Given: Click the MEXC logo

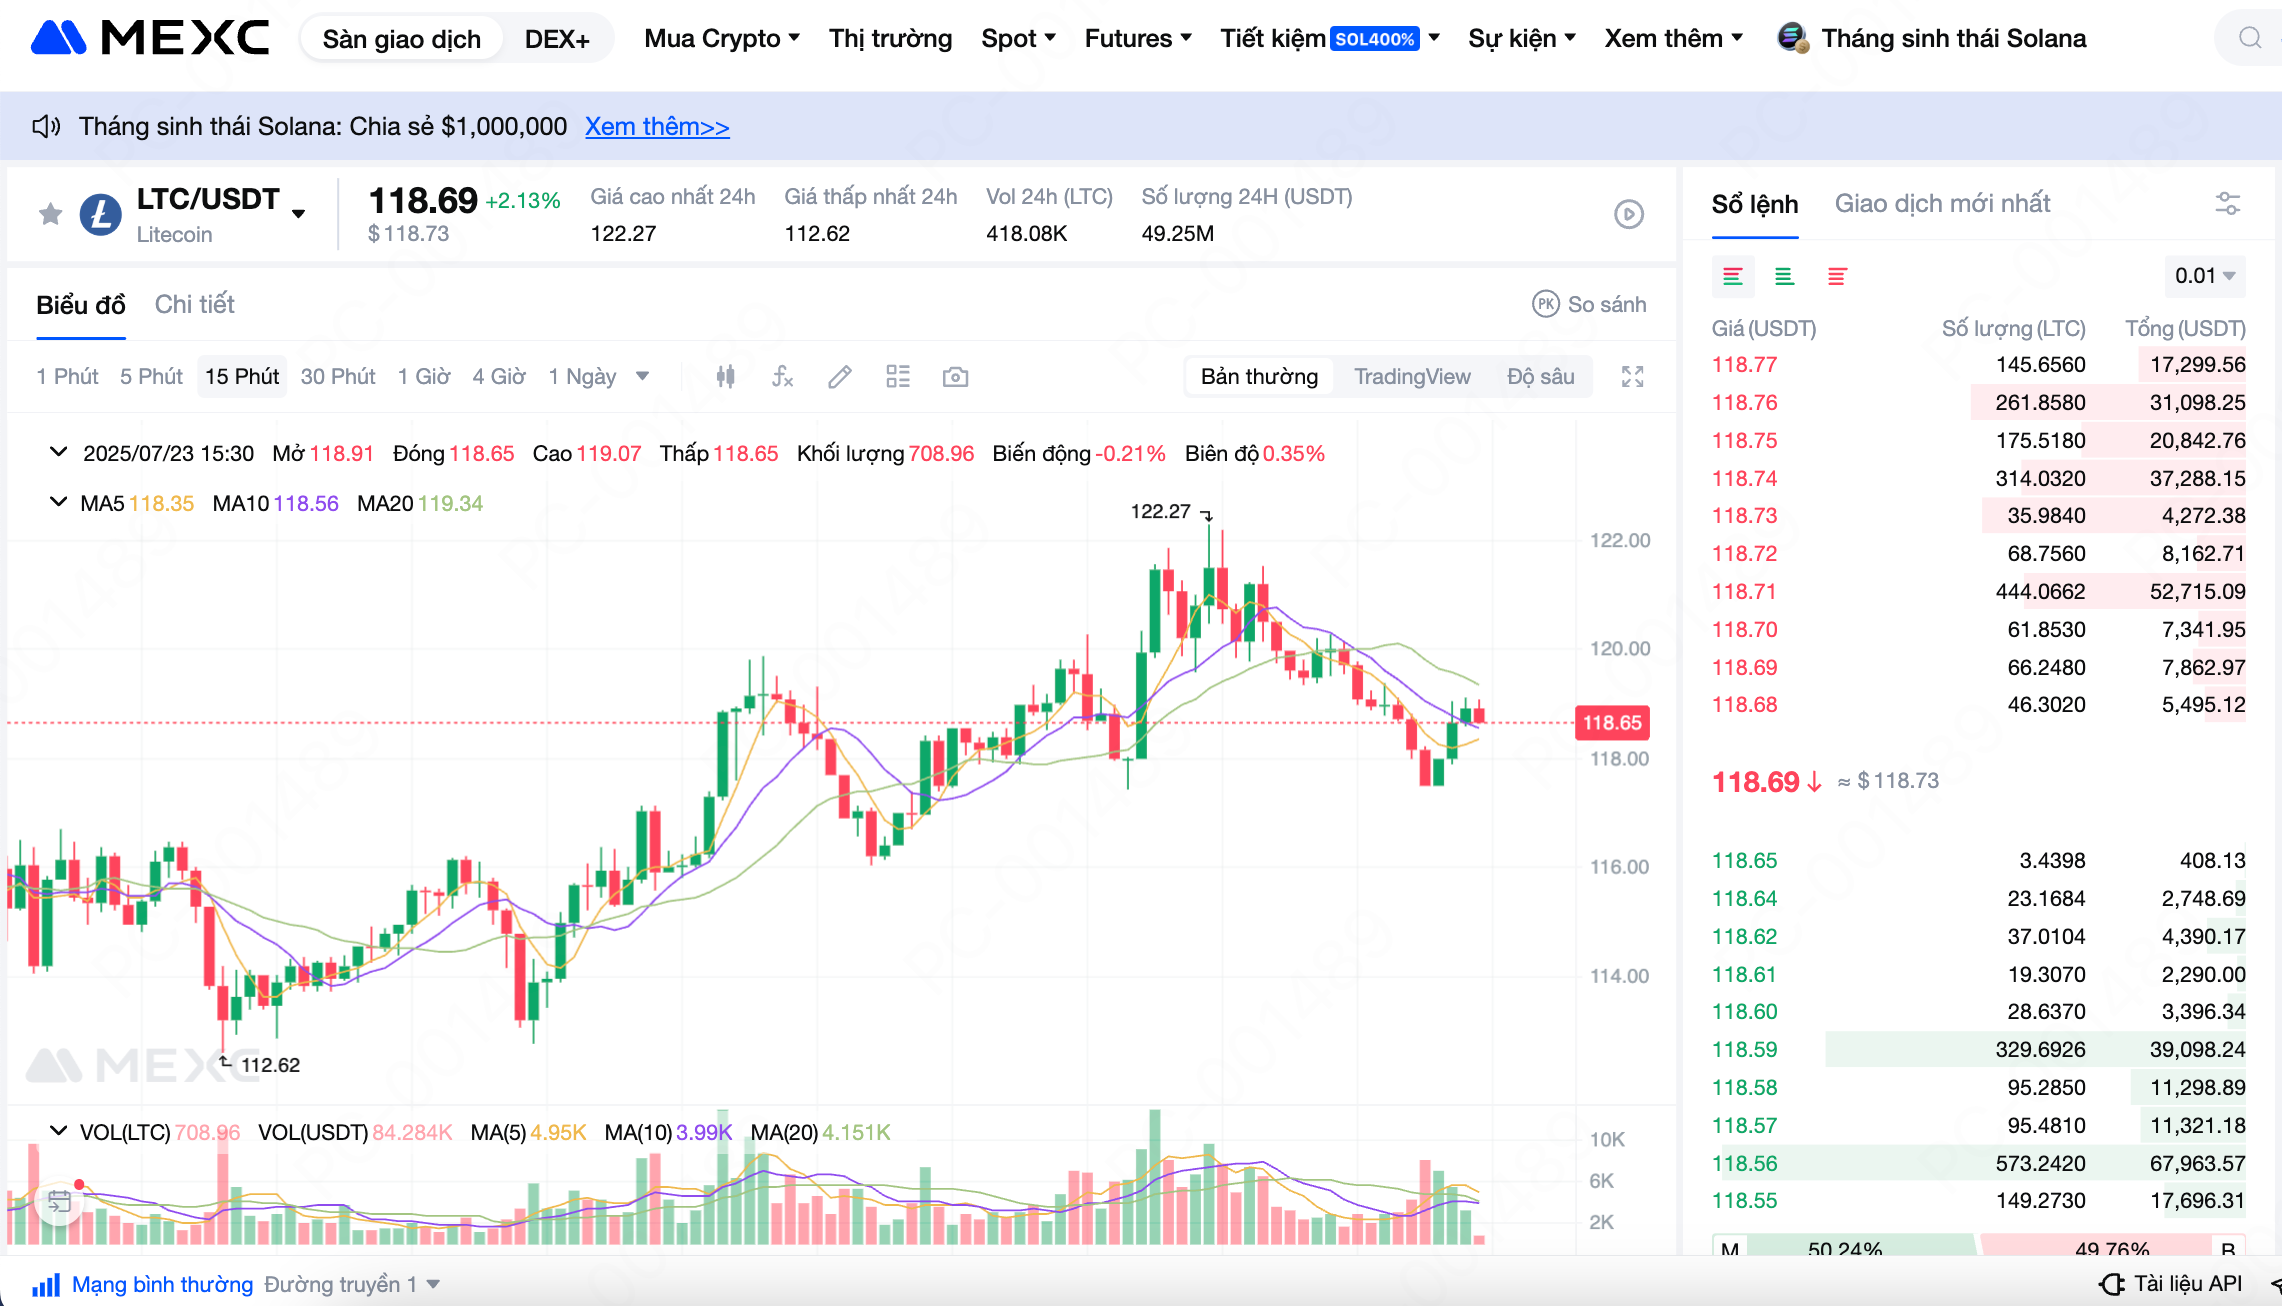Looking at the screenshot, I should [150, 38].
